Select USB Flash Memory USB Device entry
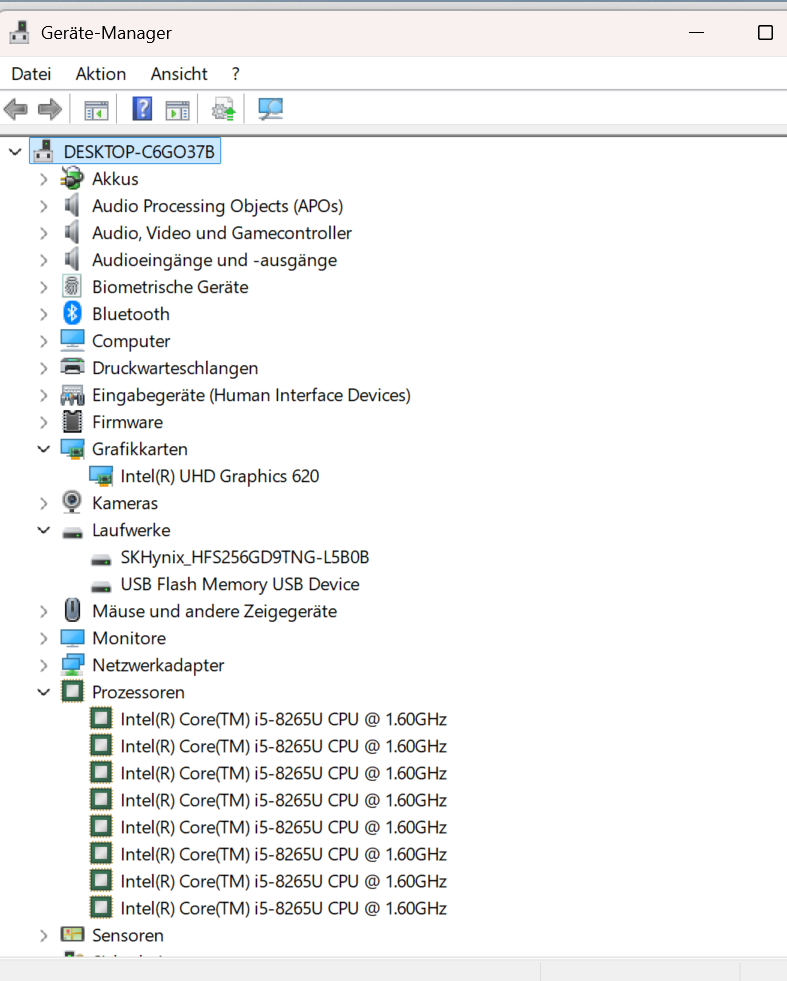Screen dimensions: 787x981 (240, 584)
